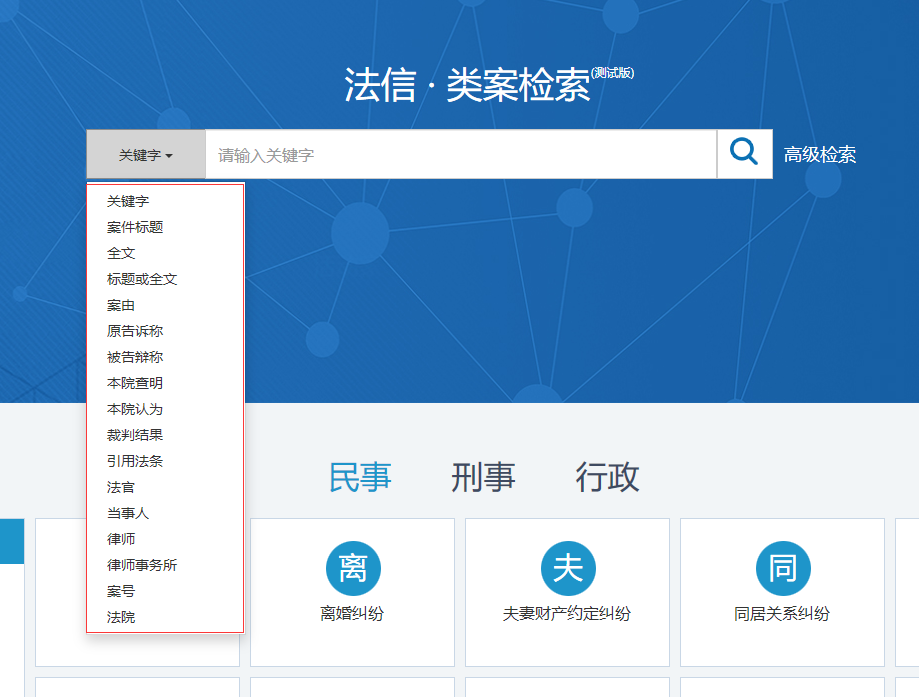The image size is (919, 697).
Task: Pick 案号 in the search type list
Action: pos(121,591)
